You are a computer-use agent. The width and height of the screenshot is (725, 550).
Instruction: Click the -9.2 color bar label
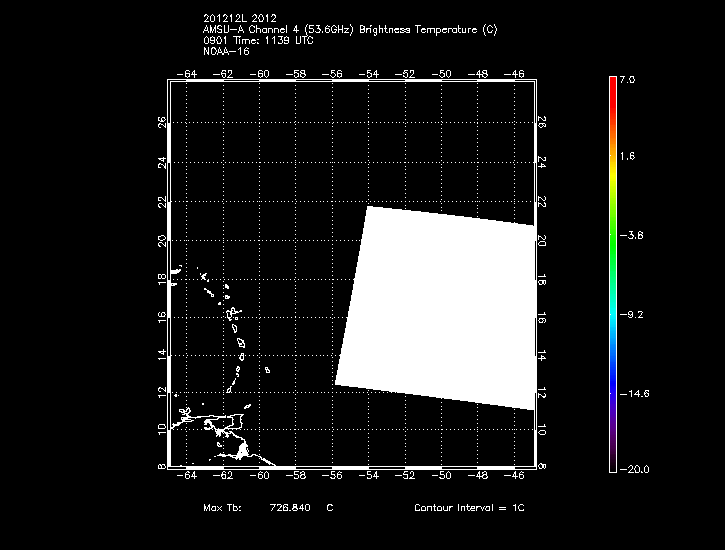point(630,314)
